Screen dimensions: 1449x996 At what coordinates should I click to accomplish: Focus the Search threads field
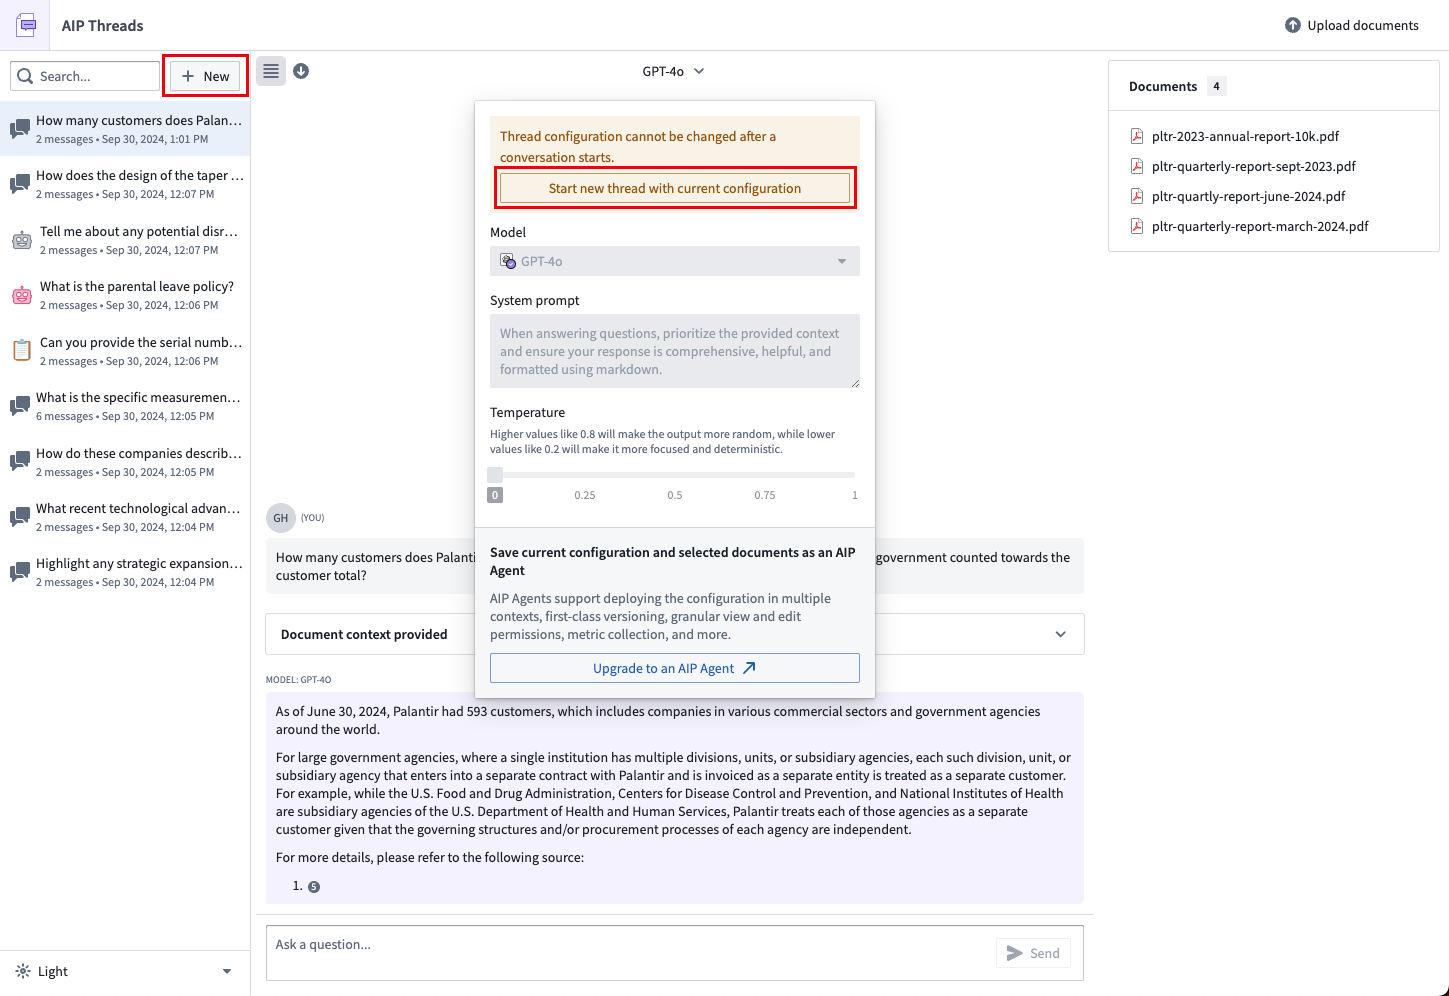[85, 76]
